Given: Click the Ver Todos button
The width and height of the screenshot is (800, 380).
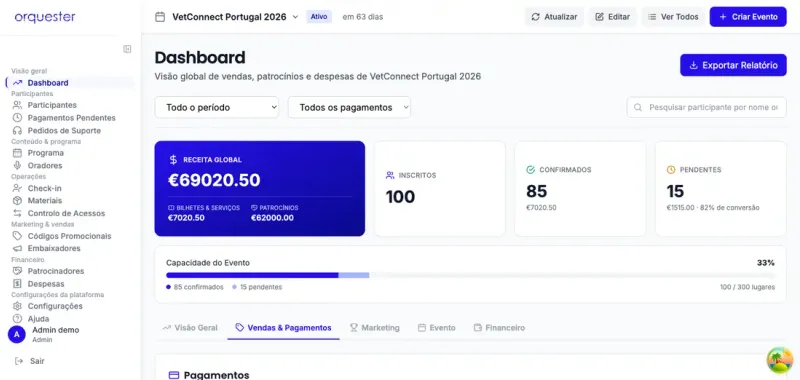Looking at the screenshot, I should (x=673, y=17).
